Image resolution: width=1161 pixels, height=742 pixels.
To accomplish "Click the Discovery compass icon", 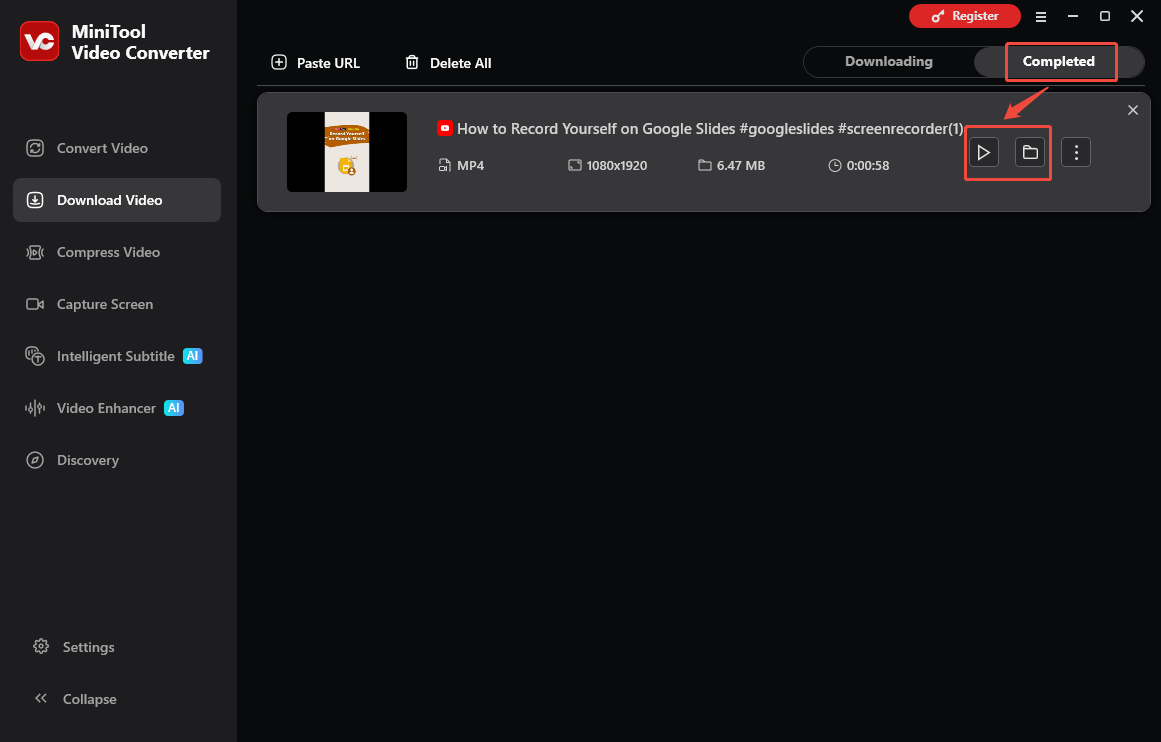I will click(35, 460).
